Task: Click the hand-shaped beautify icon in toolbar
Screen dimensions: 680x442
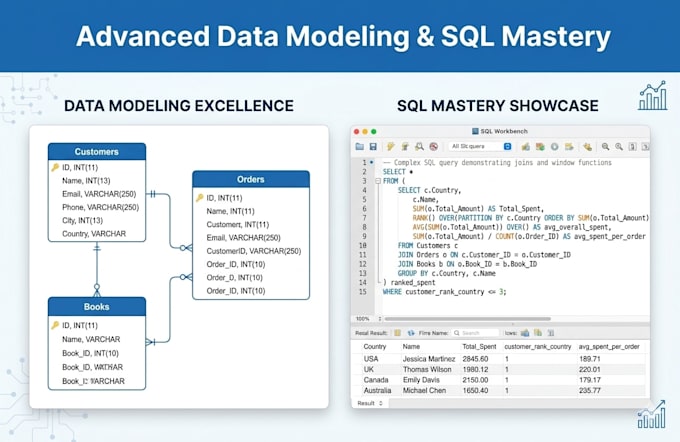Action: (588, 147)
